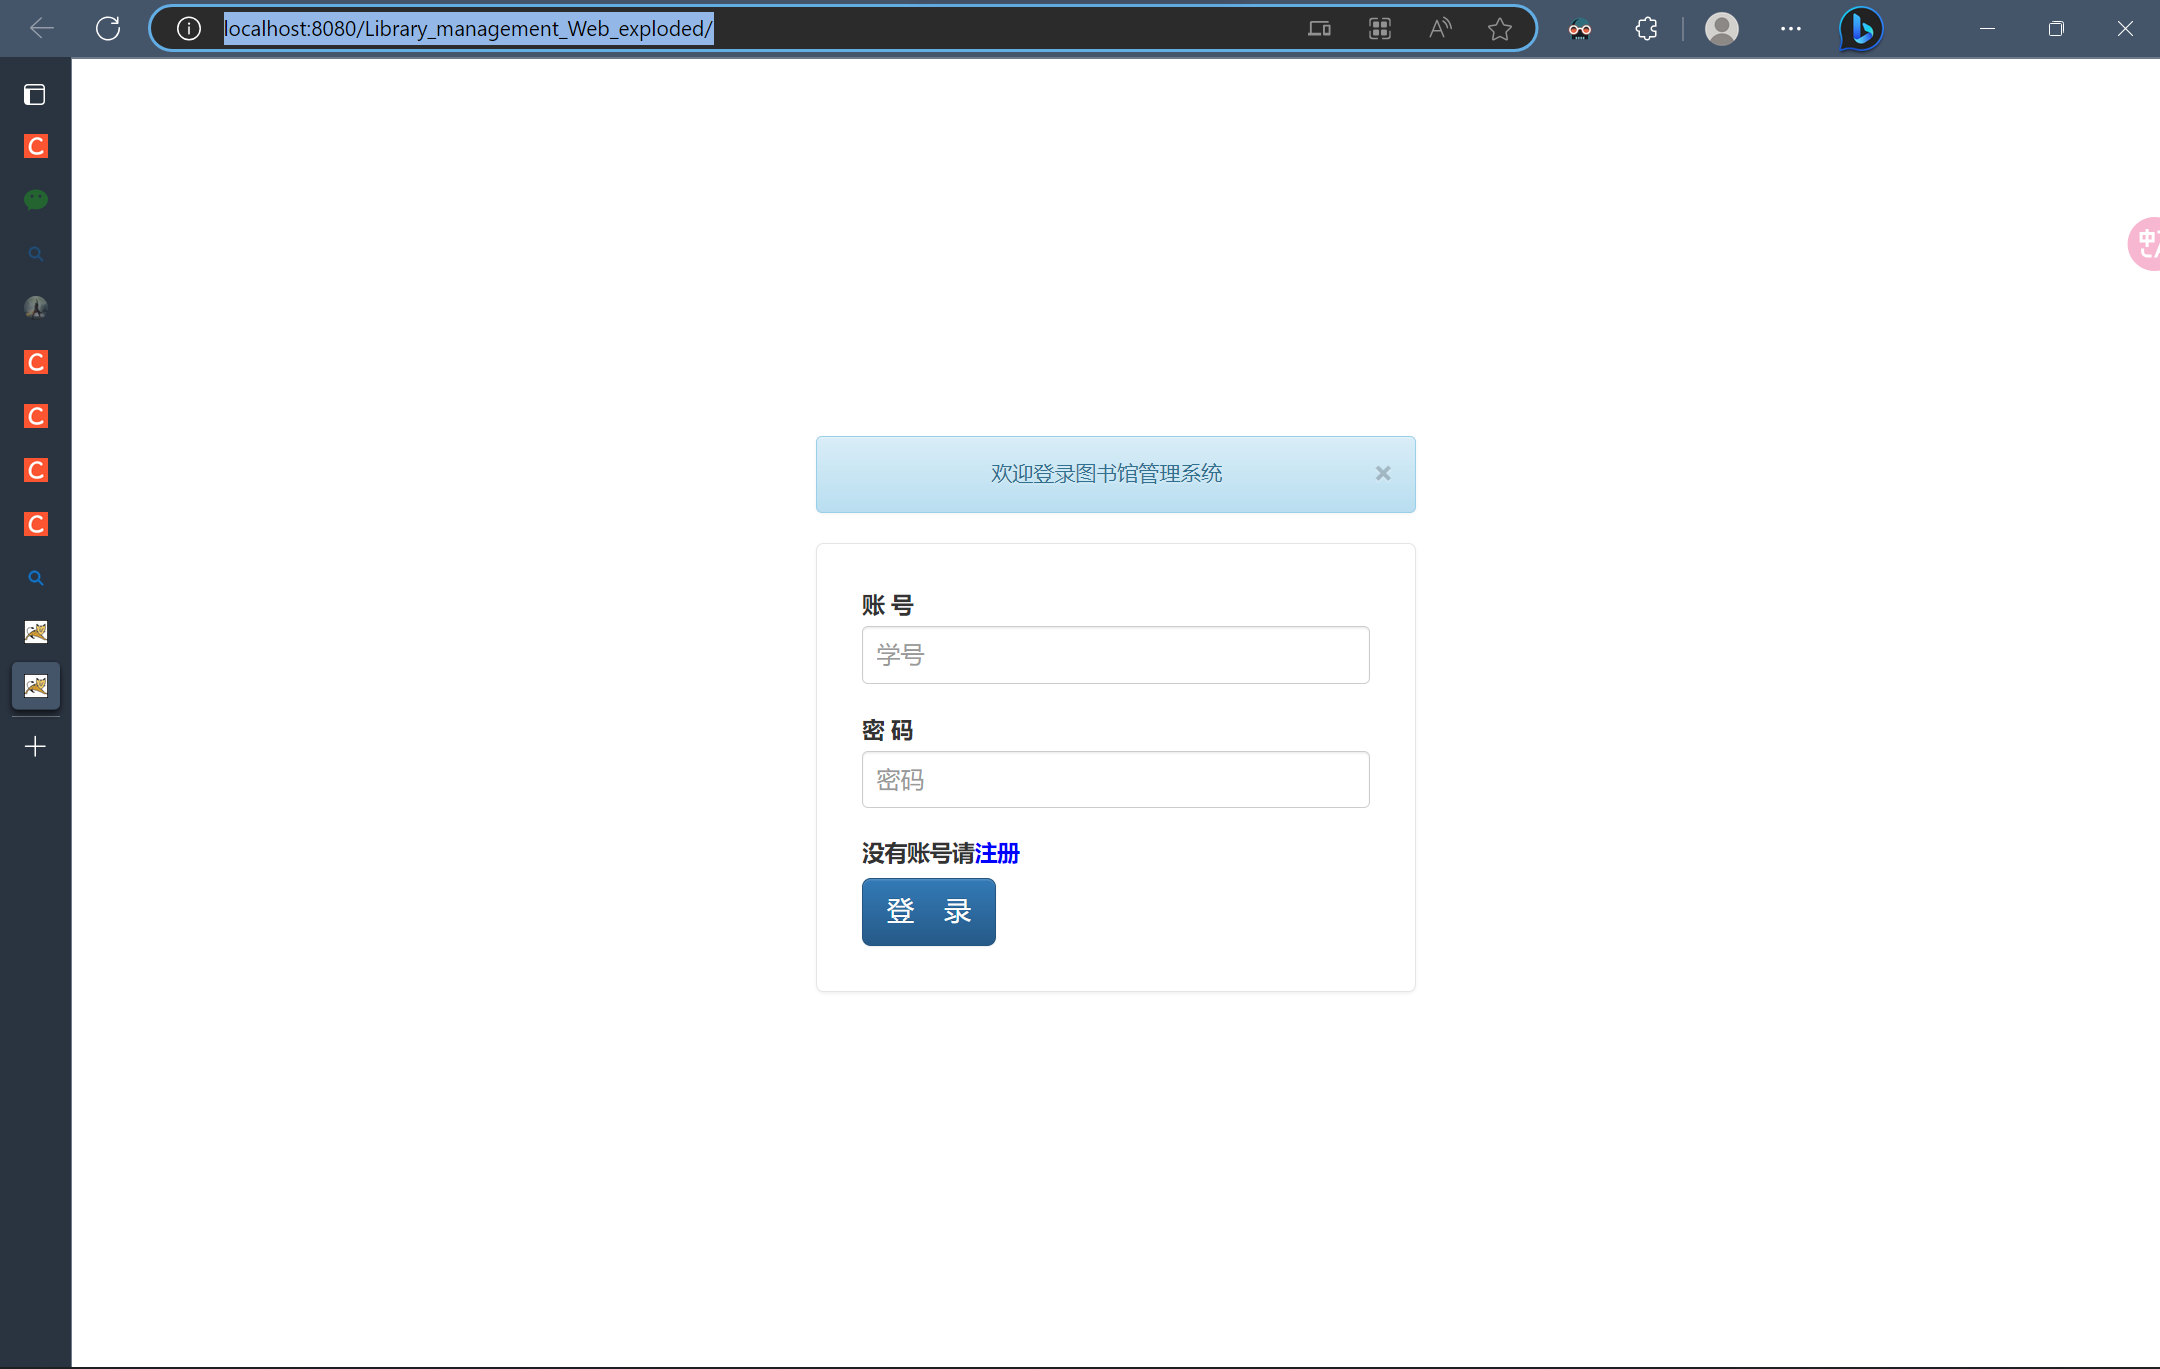Click the send-to-devices icon in address bar
This screenshot has height=1369, width=2160.
pyautogui.click(x=1319, y=28)
